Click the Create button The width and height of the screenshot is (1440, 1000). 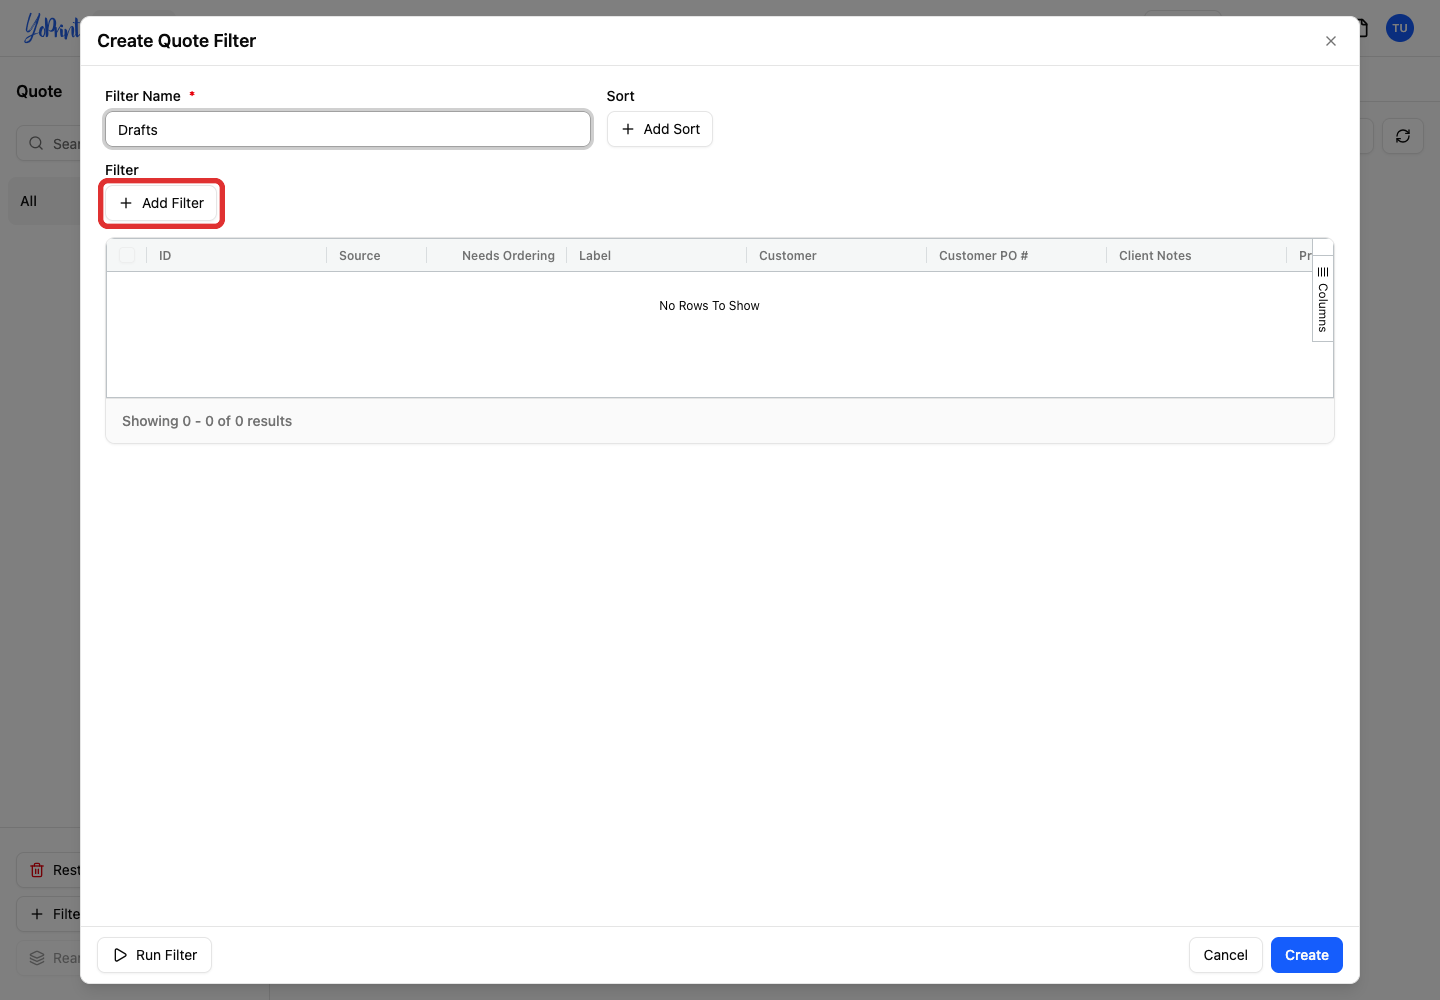[1306, 955]
